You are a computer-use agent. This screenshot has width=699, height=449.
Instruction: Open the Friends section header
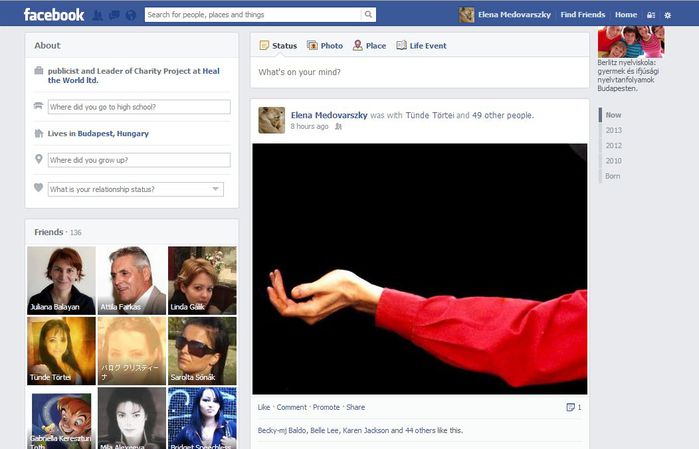pos(49,232)
